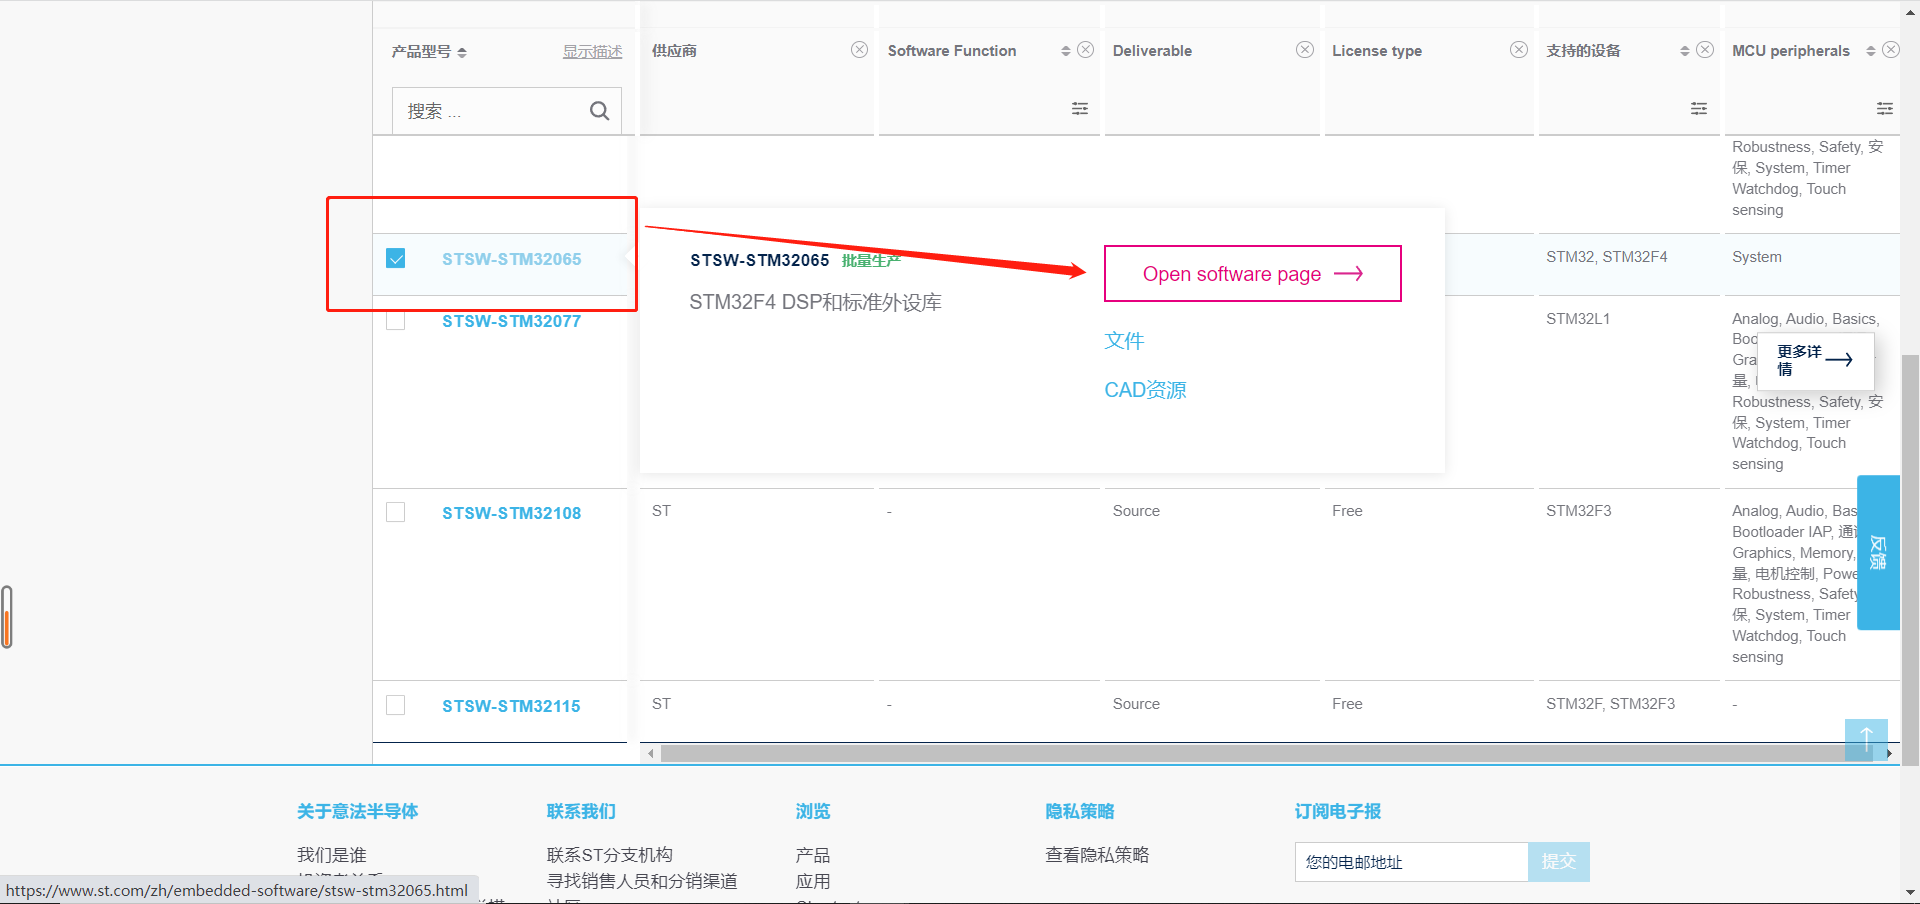Open the MCU peripherals filter options icon
Image resolution: width=1920 pixels, height=904 pixels.
click(1885, 108)
